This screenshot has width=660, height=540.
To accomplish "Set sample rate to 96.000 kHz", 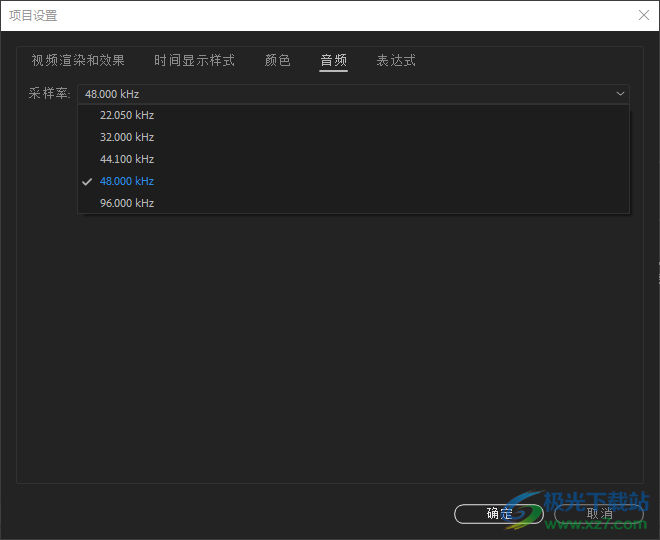I will (353, 203).
